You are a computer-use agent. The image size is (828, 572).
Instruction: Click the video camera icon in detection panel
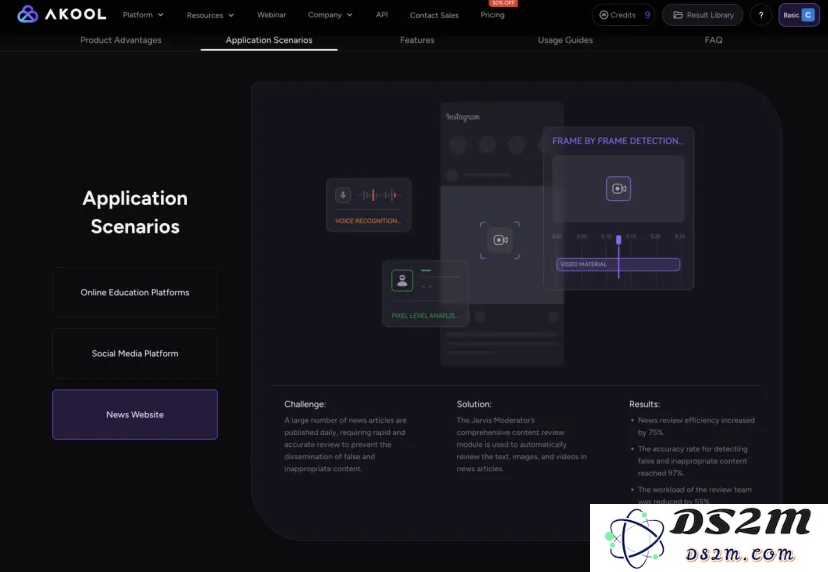[x=618, y=189]
